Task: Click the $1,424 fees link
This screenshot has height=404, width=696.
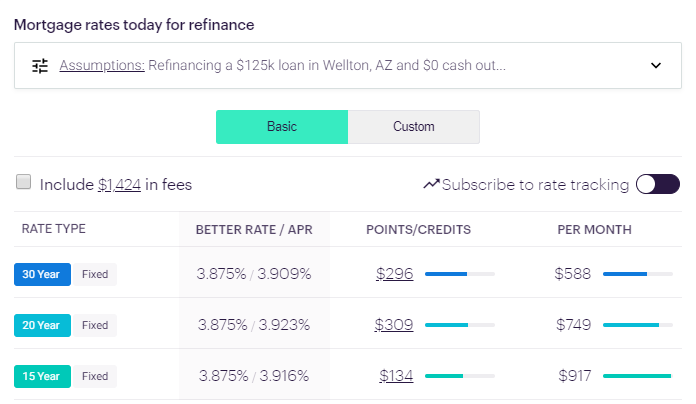Action: (119, 184)
